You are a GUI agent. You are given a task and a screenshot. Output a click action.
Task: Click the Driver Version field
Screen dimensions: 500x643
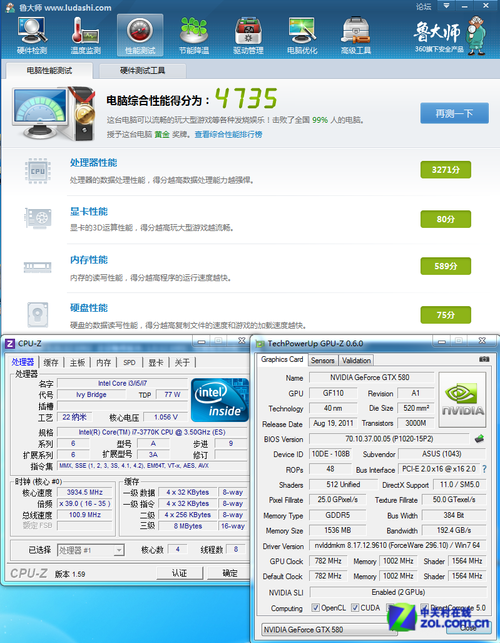(x=397, y=545)
